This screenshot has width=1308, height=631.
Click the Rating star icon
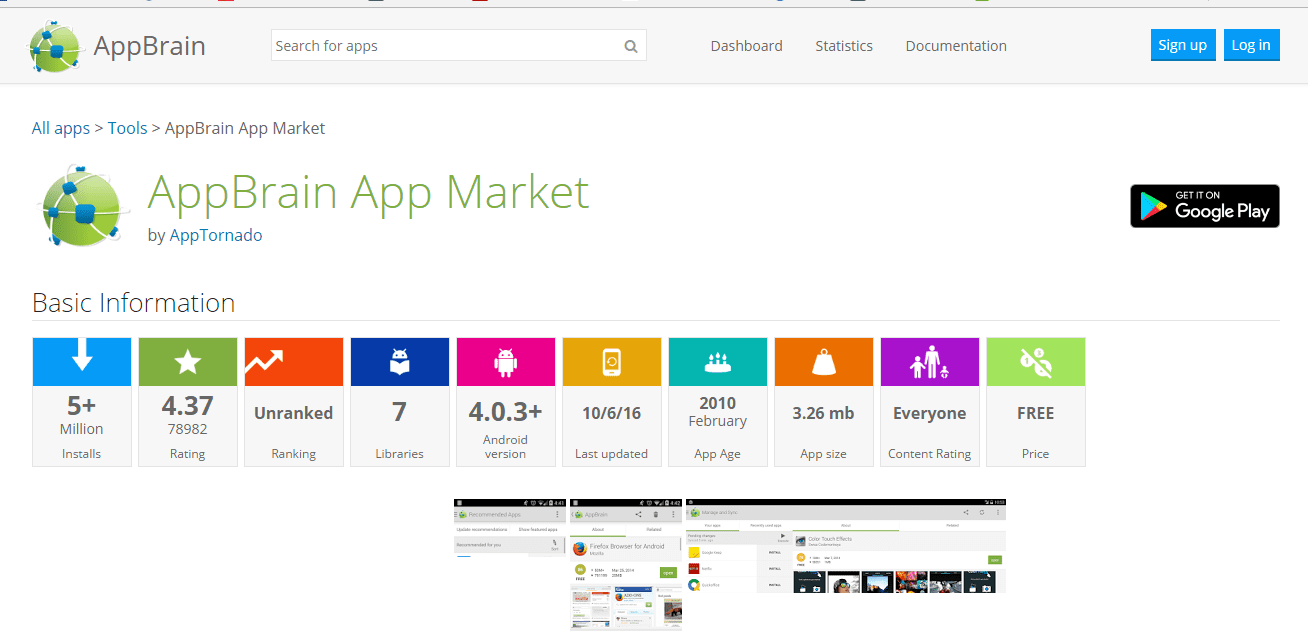coord(188,362)
